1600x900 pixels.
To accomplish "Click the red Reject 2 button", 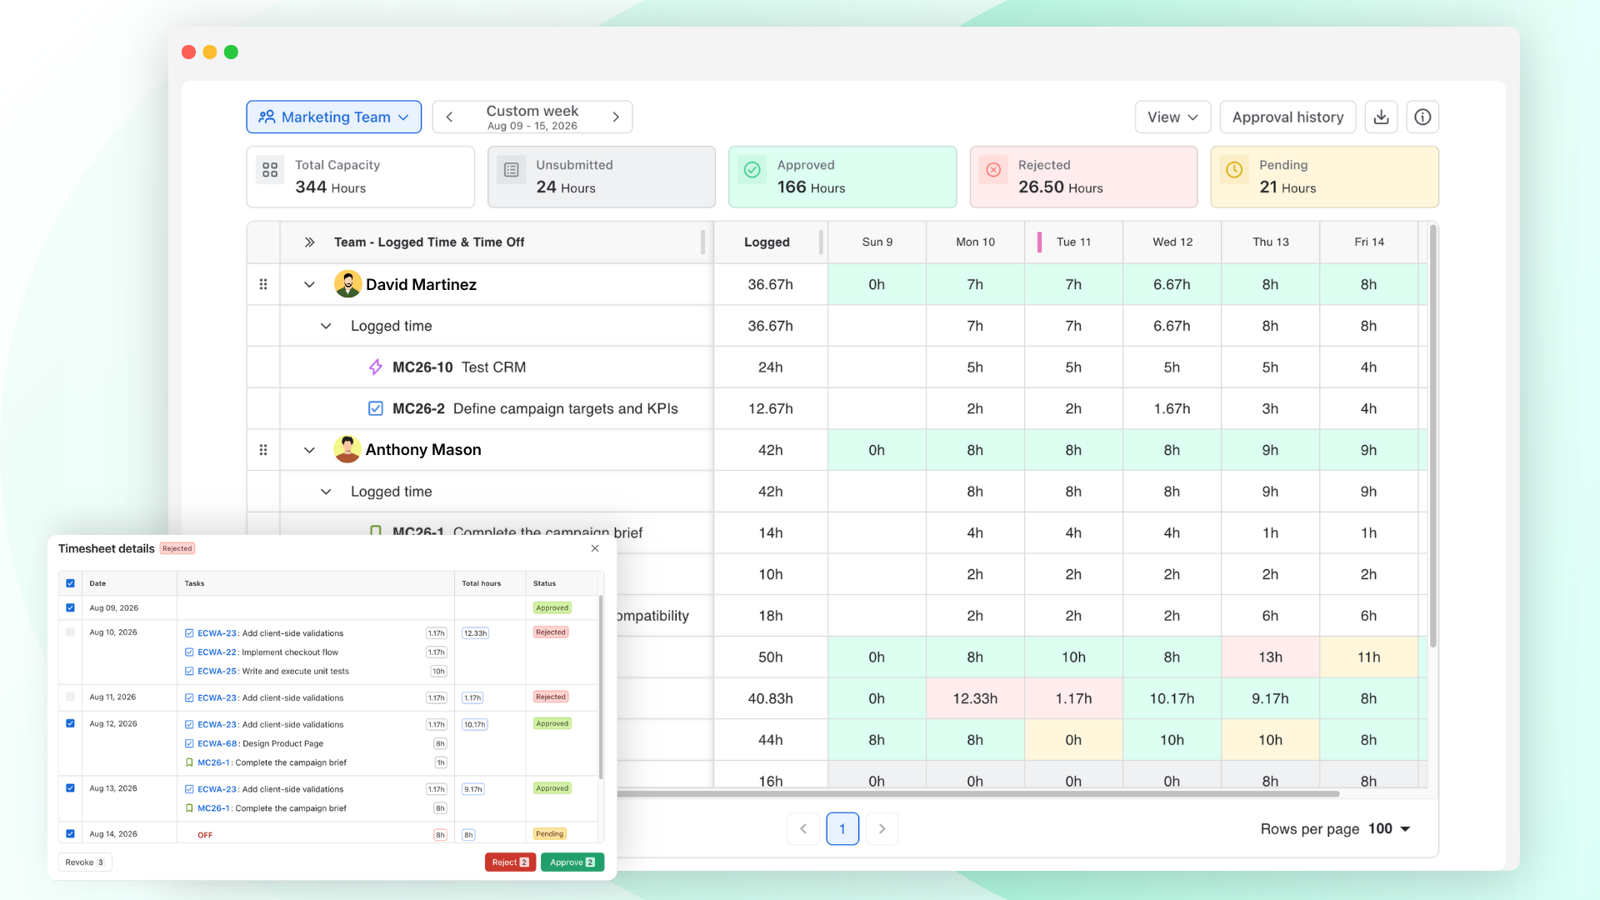I will [x=510, y=862].
